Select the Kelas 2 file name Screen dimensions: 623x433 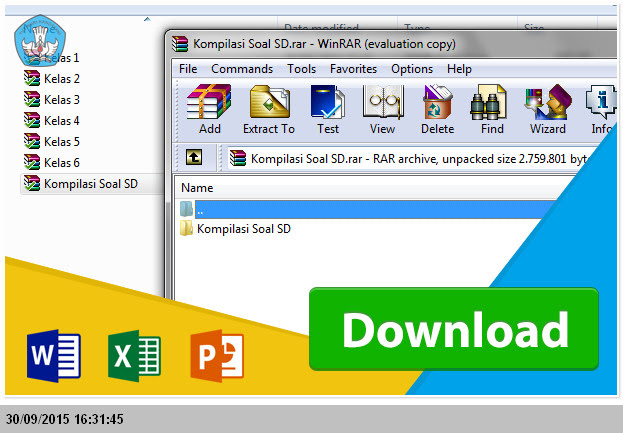(62, 79)
